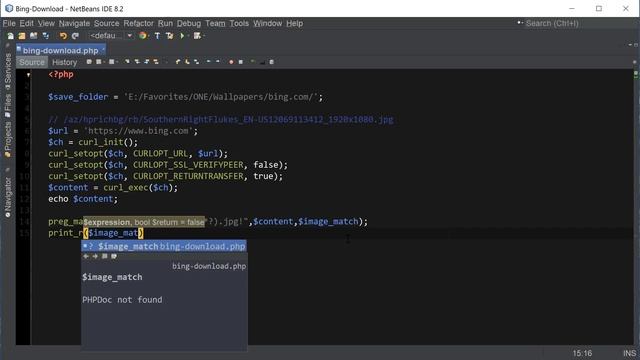Click Go to Source icon in documentation popup
The height and width of the screenshot is (360, 640).
114,256
